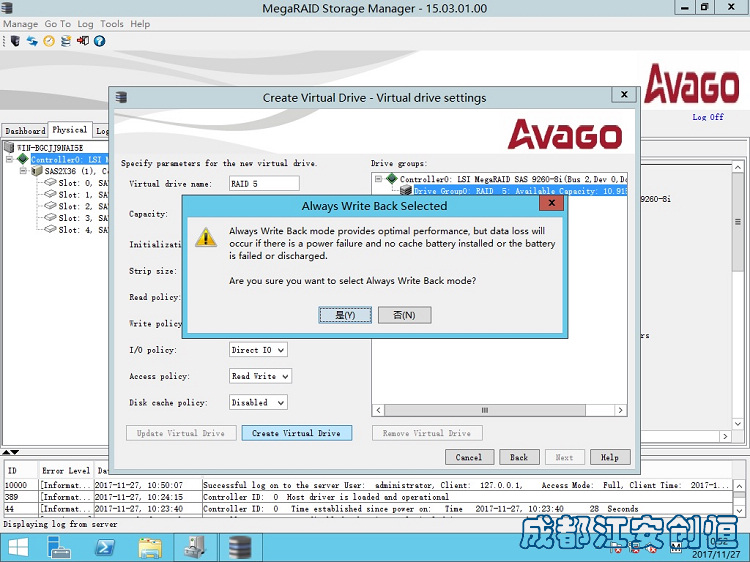The width and height of the screenshot is (750, 562).
Task: Click the Cancel button in the wizard
Action: pos(469,457)
